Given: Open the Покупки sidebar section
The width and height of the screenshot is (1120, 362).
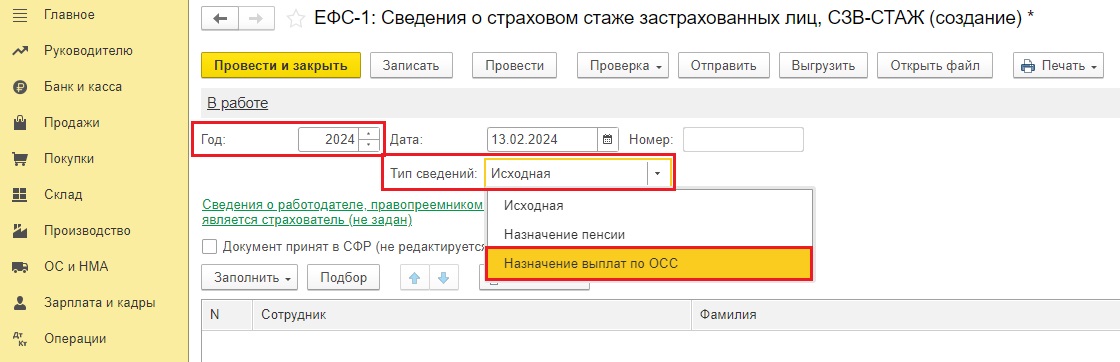Looking at the screenshot, I should (x=69, y=159).
